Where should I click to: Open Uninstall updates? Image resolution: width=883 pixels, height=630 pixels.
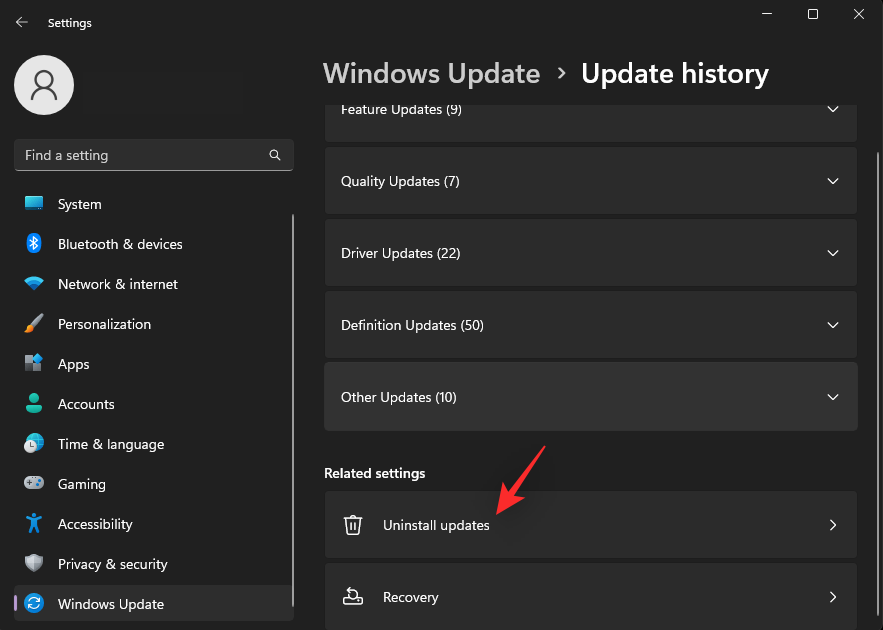[590, 525]
